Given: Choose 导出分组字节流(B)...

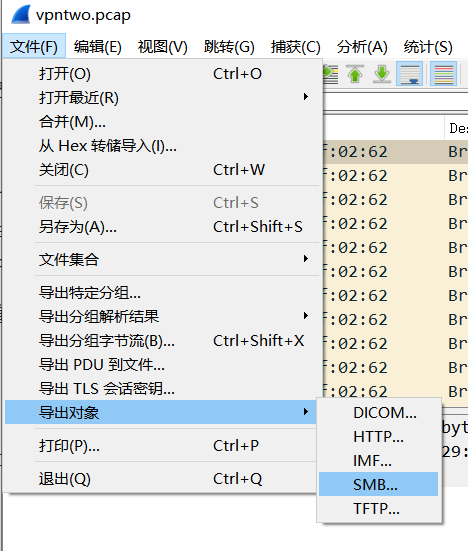Looking at the screenshot, I should [163, 341].
